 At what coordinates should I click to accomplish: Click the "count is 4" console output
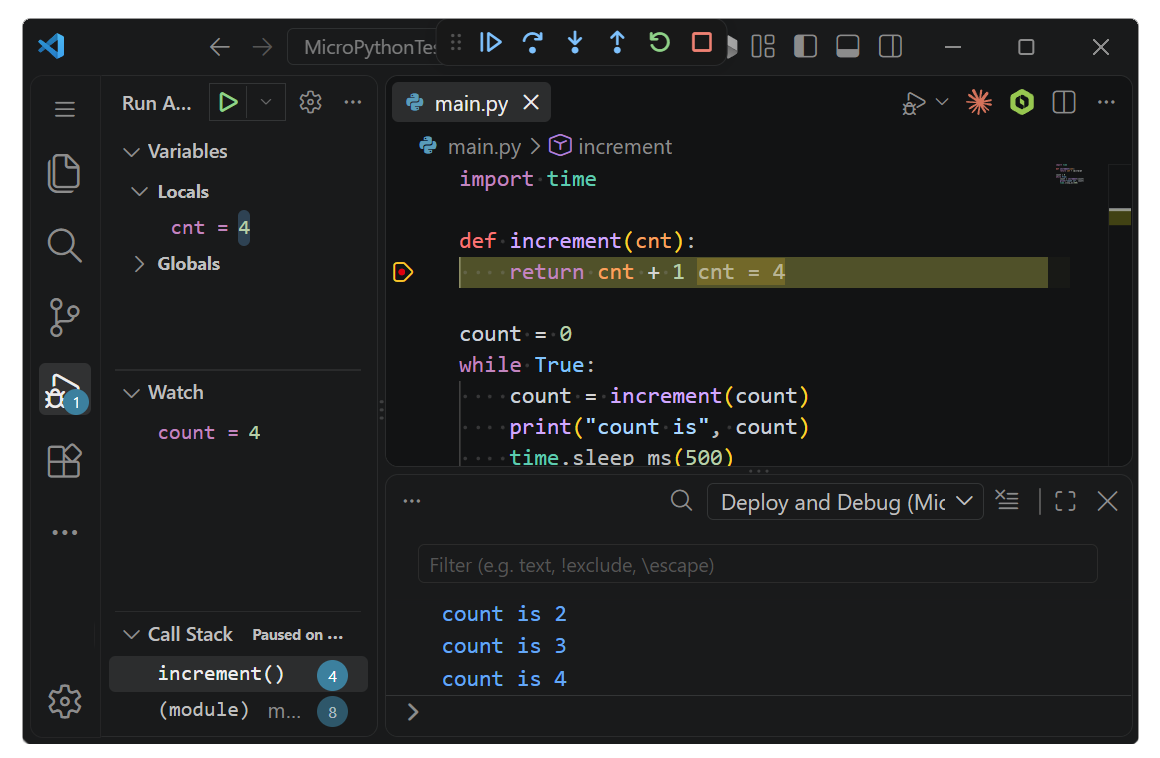(x=504, y=679)
